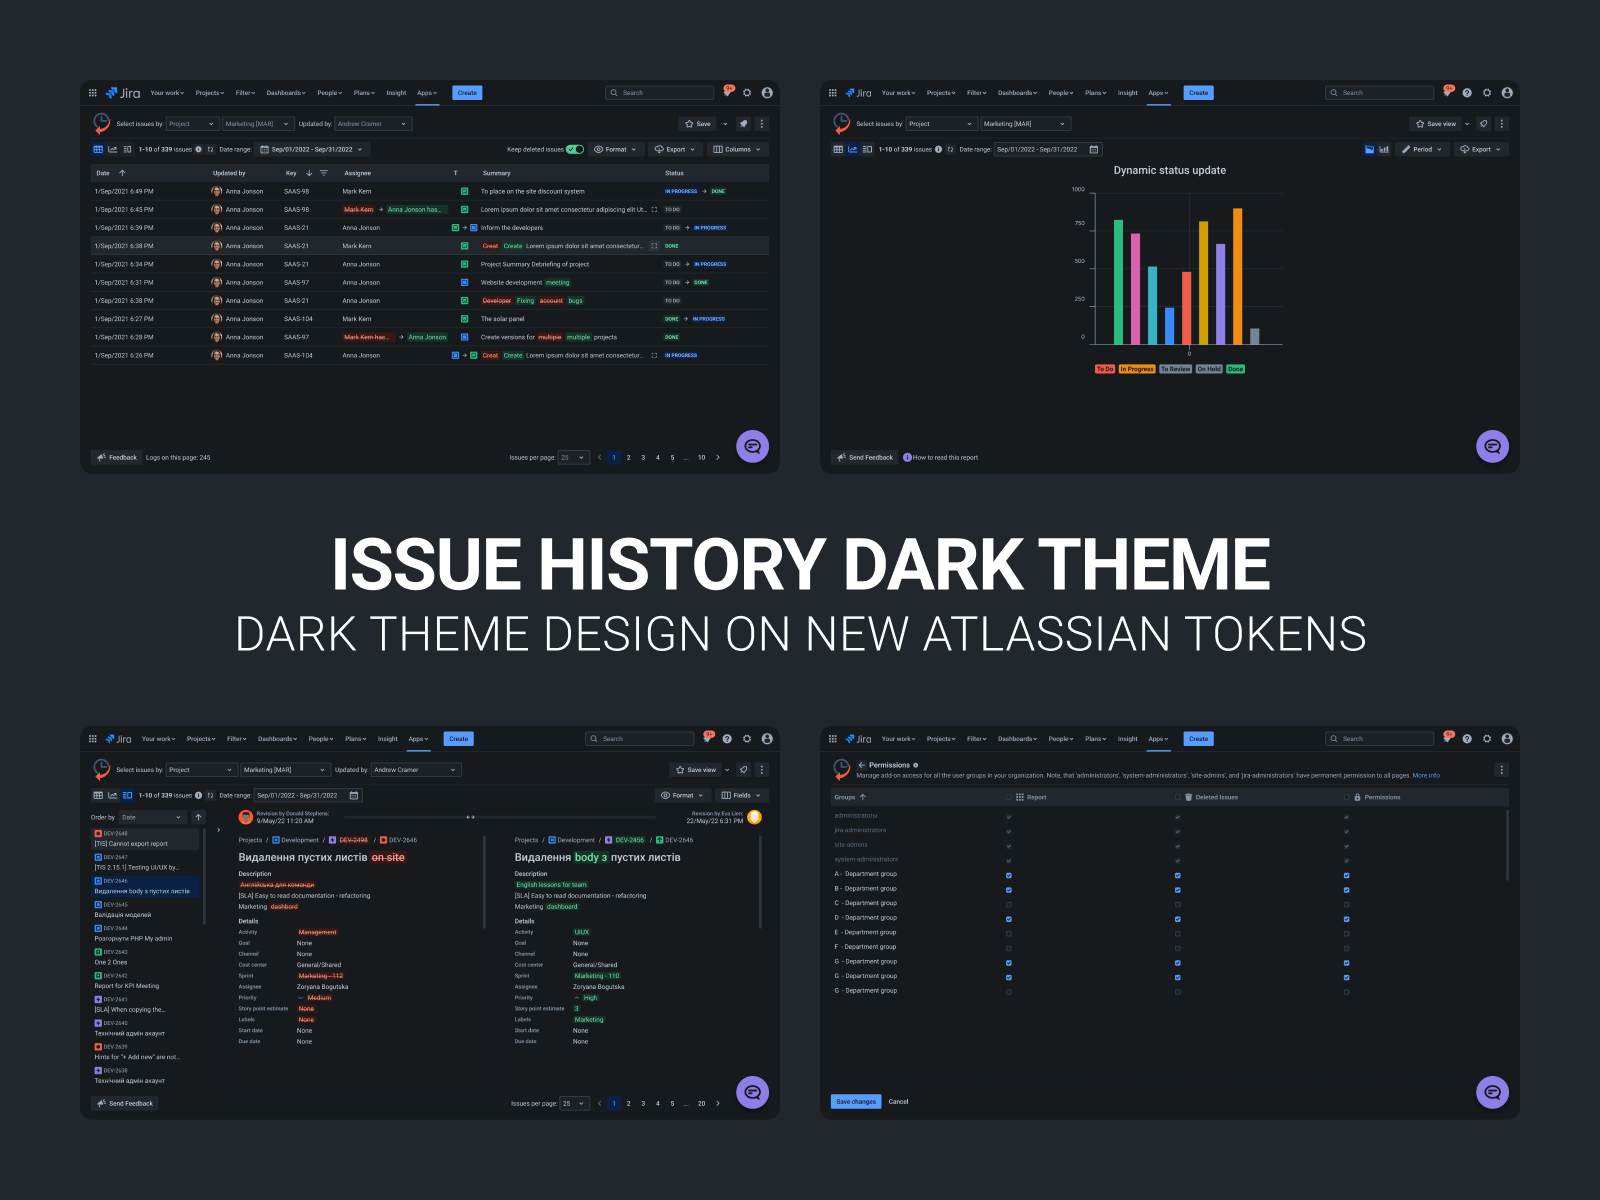Expand summary icon on SAAS-98 Lorem ipsum row
This screenshot has width=1600, height=1200.
(x=655, y=210)
